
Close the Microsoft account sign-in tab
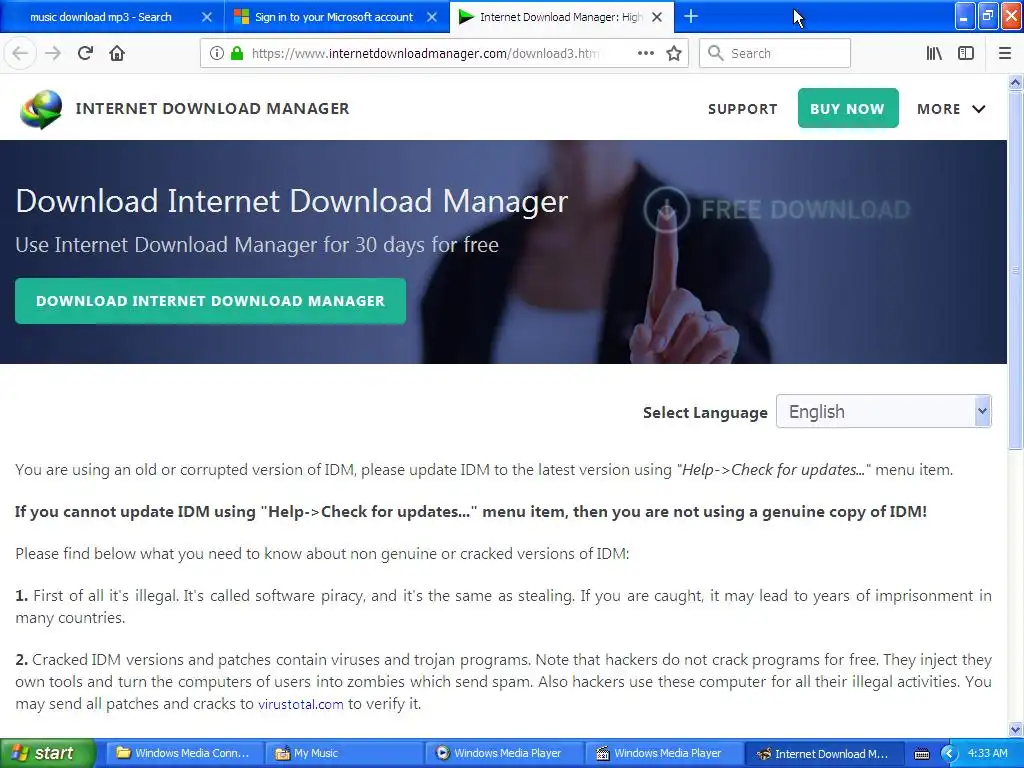click(432, 17)
